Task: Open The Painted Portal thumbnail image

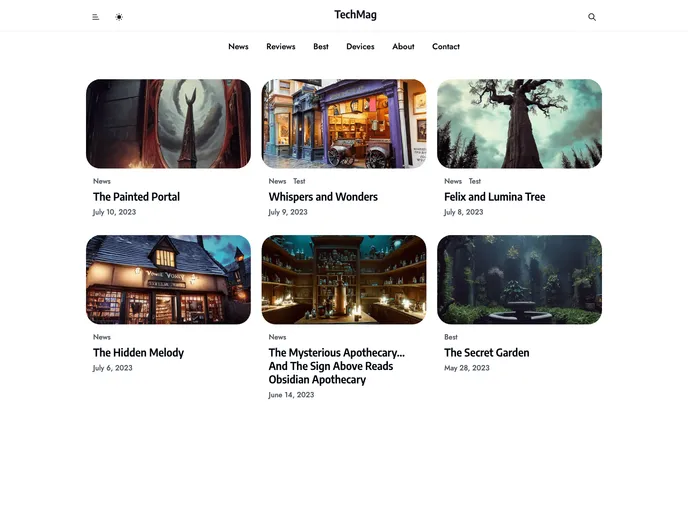Action: click(168, 124)
